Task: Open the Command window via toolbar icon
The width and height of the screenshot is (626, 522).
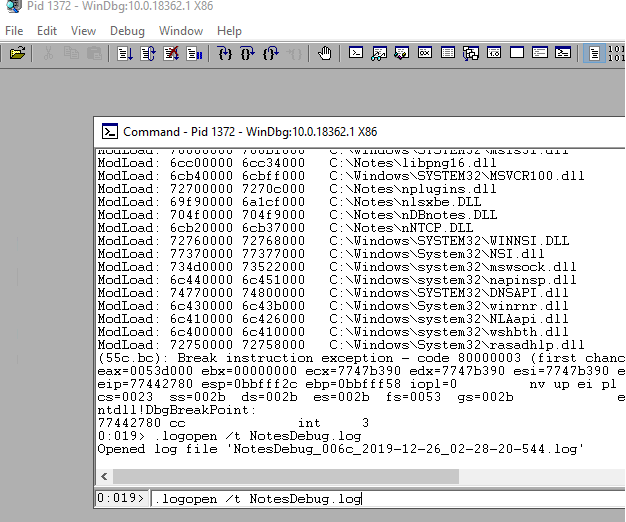Action: click(356, 53)
